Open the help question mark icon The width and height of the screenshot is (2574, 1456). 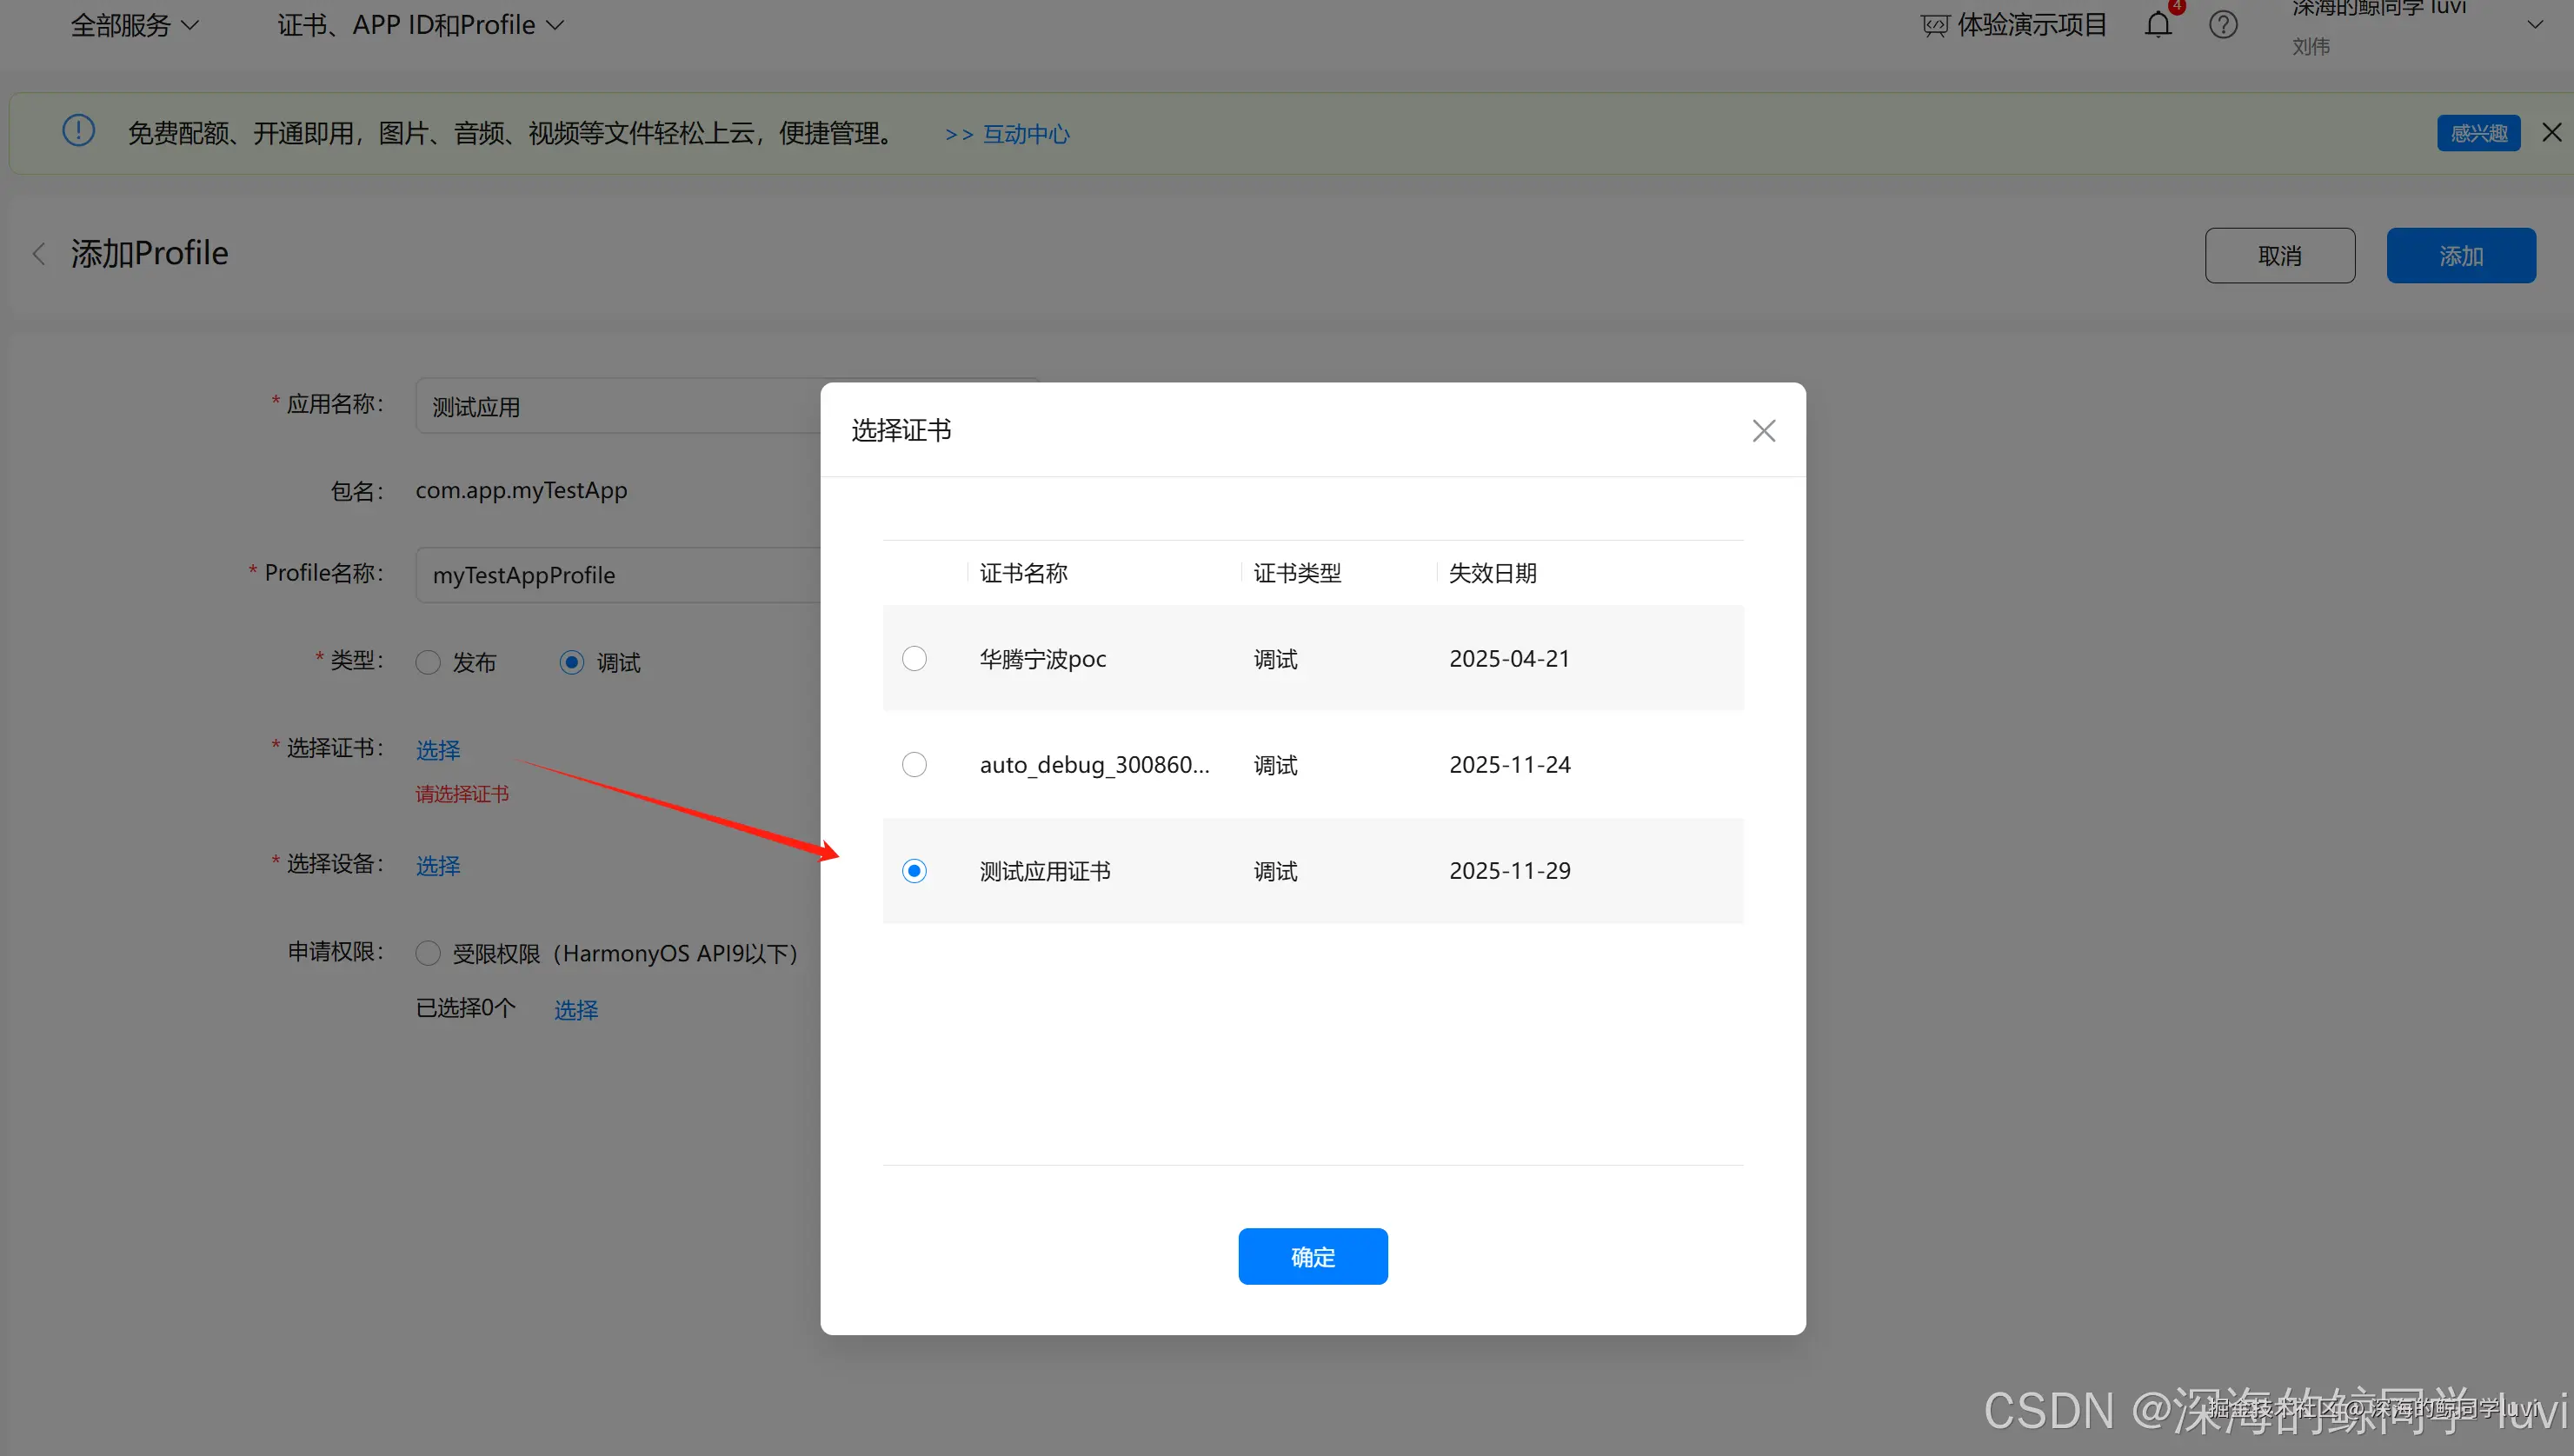tap(2222, 24)
